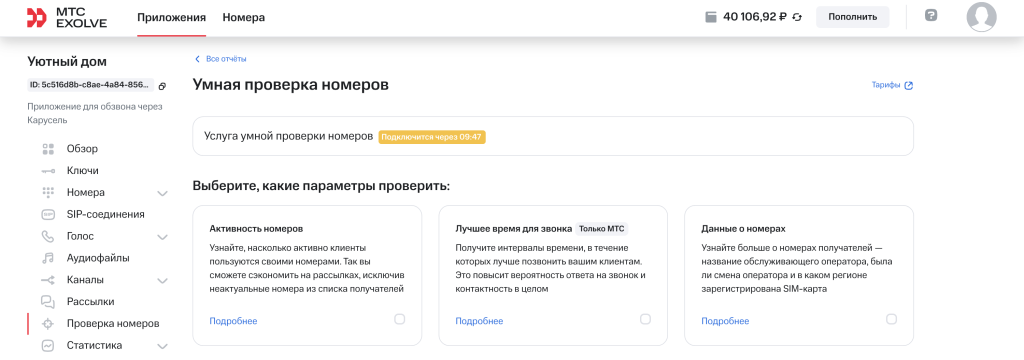Click the Лучшее время для звонка title

click(514, 229)
